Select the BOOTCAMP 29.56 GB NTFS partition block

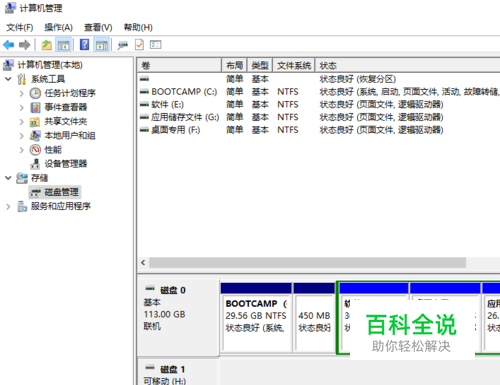point(256,317)
